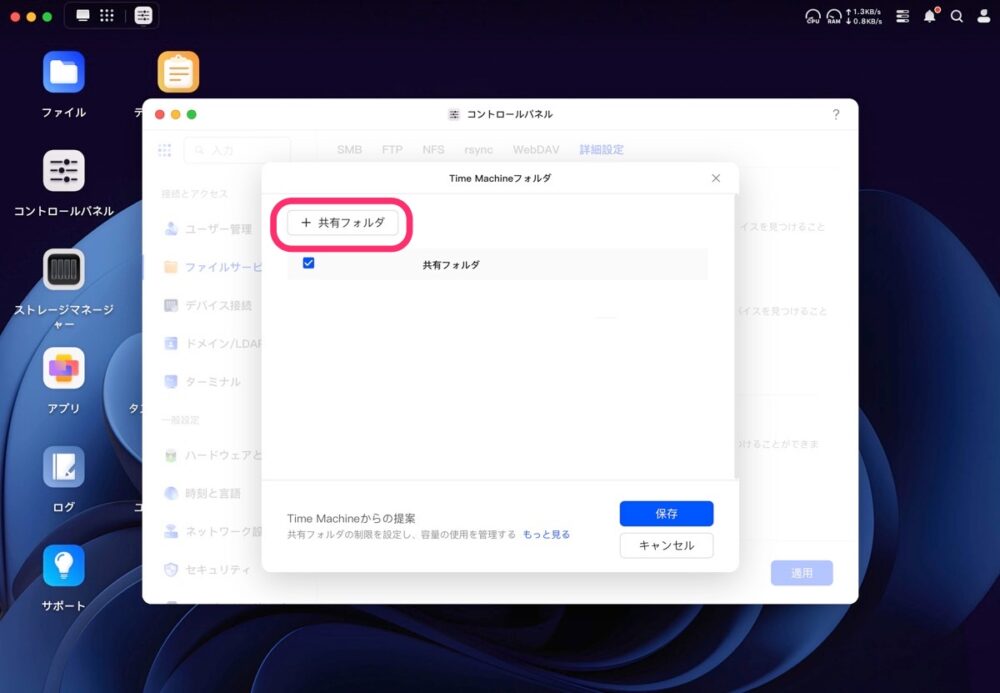The width and height of the screenshot is (1000, 693).
Task: Open the アプリ desktop icon
Action: point(64,369)
